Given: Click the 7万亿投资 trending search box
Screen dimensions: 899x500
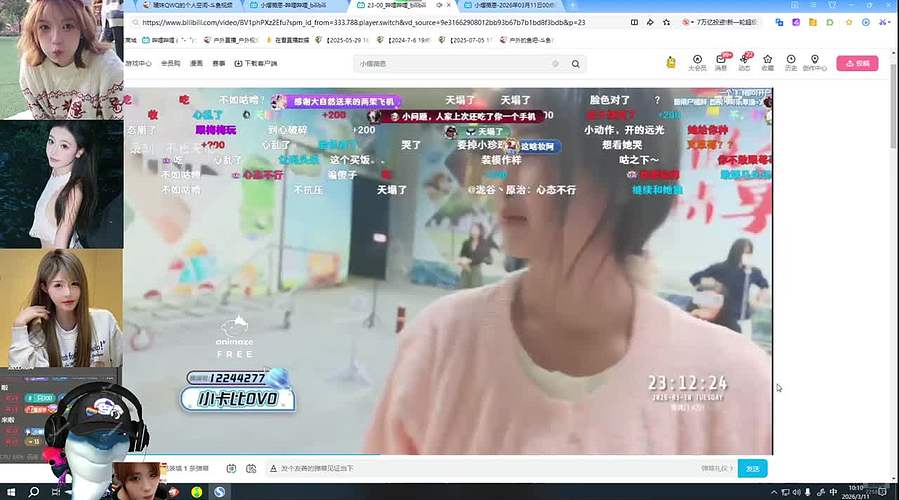Looking at the screenshot, I should [721, 22].
